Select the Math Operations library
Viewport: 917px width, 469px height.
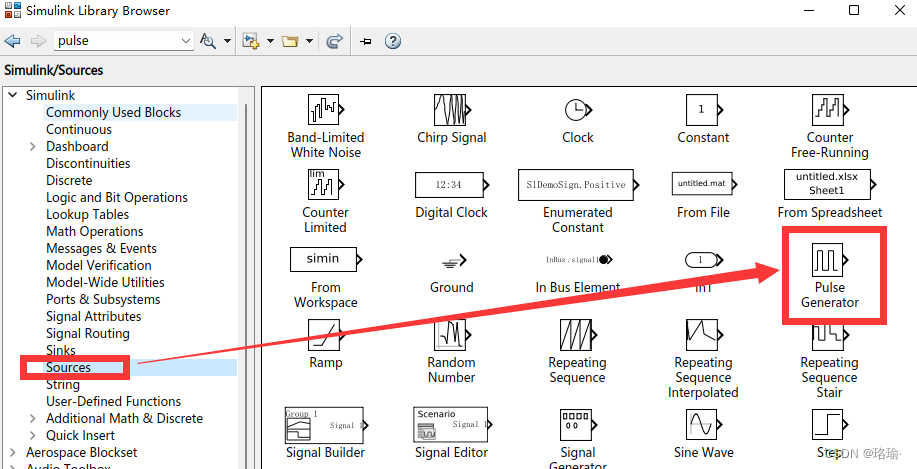pos(95,231)
